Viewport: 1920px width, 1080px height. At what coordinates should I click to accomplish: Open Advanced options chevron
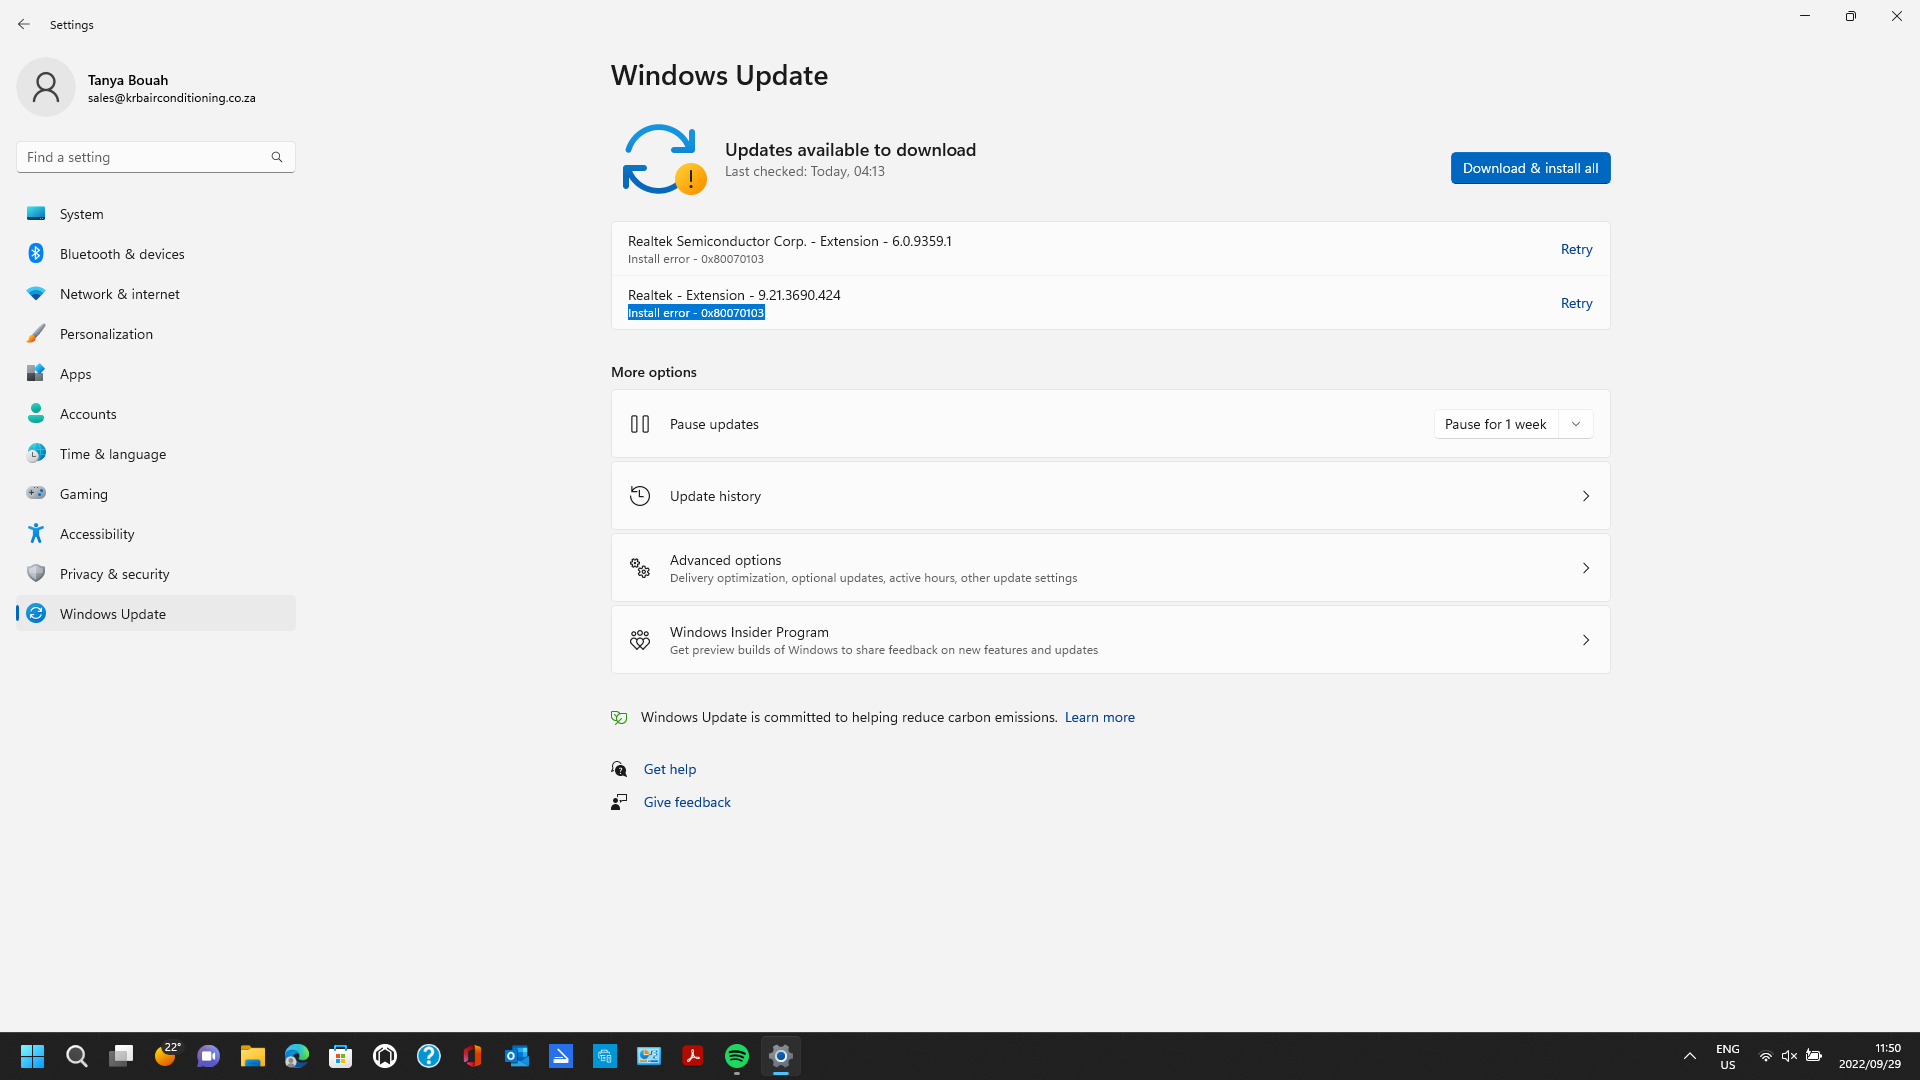pyautogui.click(x=1586, y=568)
